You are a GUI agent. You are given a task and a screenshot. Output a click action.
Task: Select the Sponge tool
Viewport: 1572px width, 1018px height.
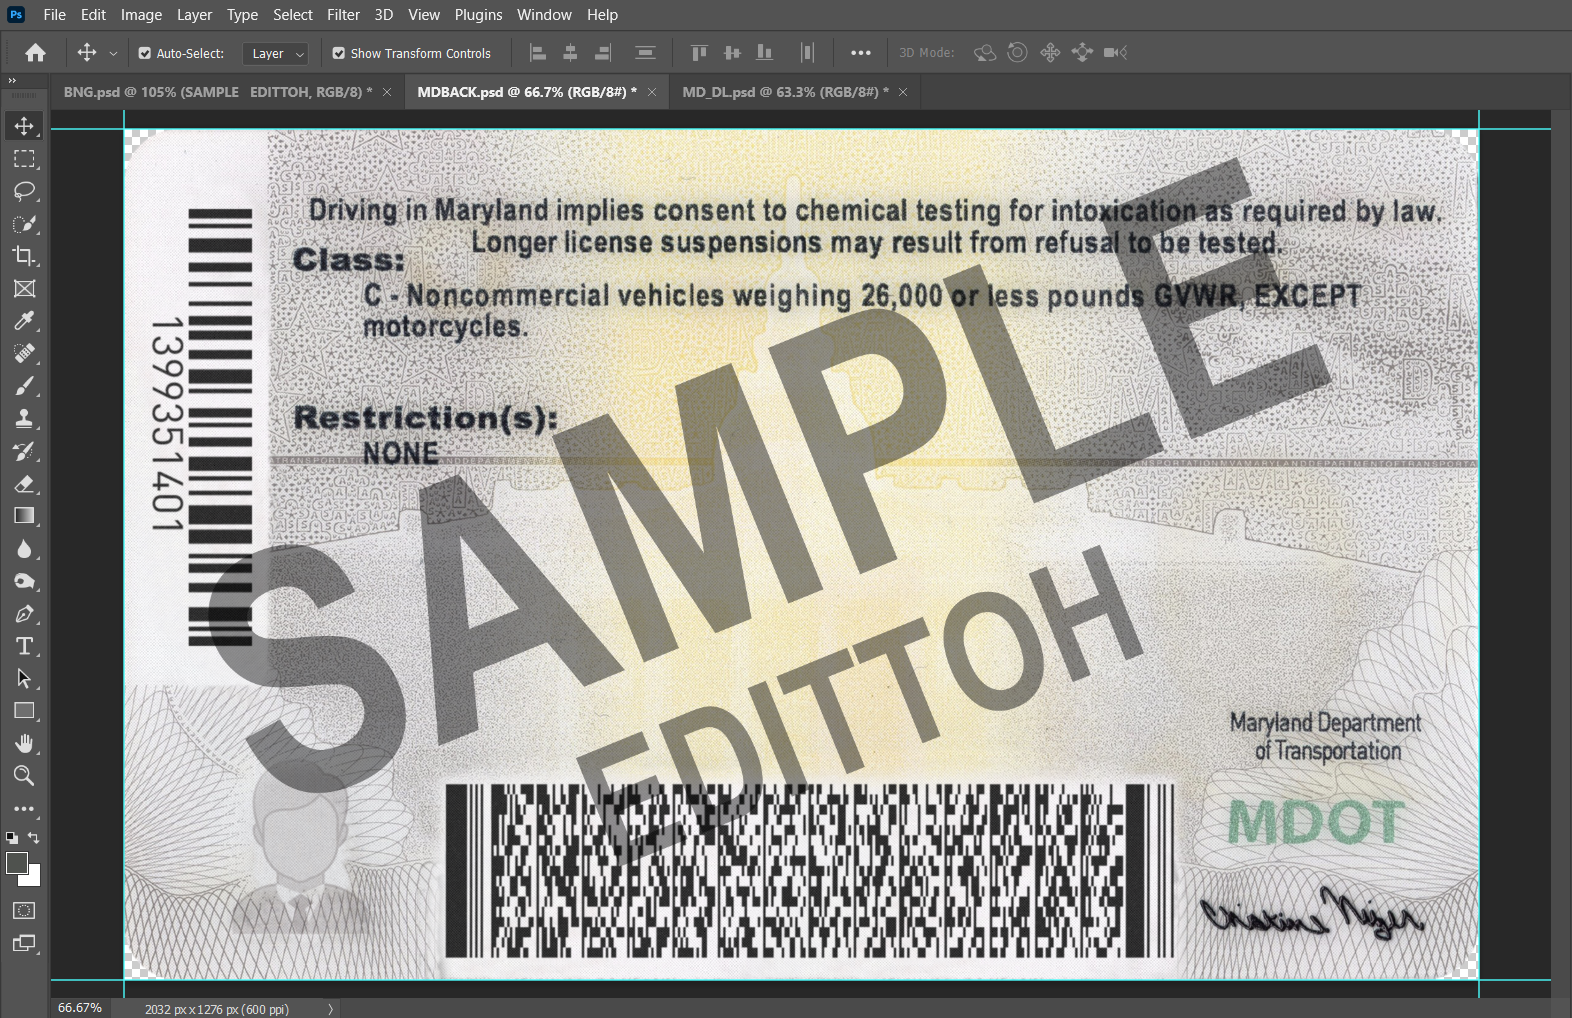pos(24,581)
